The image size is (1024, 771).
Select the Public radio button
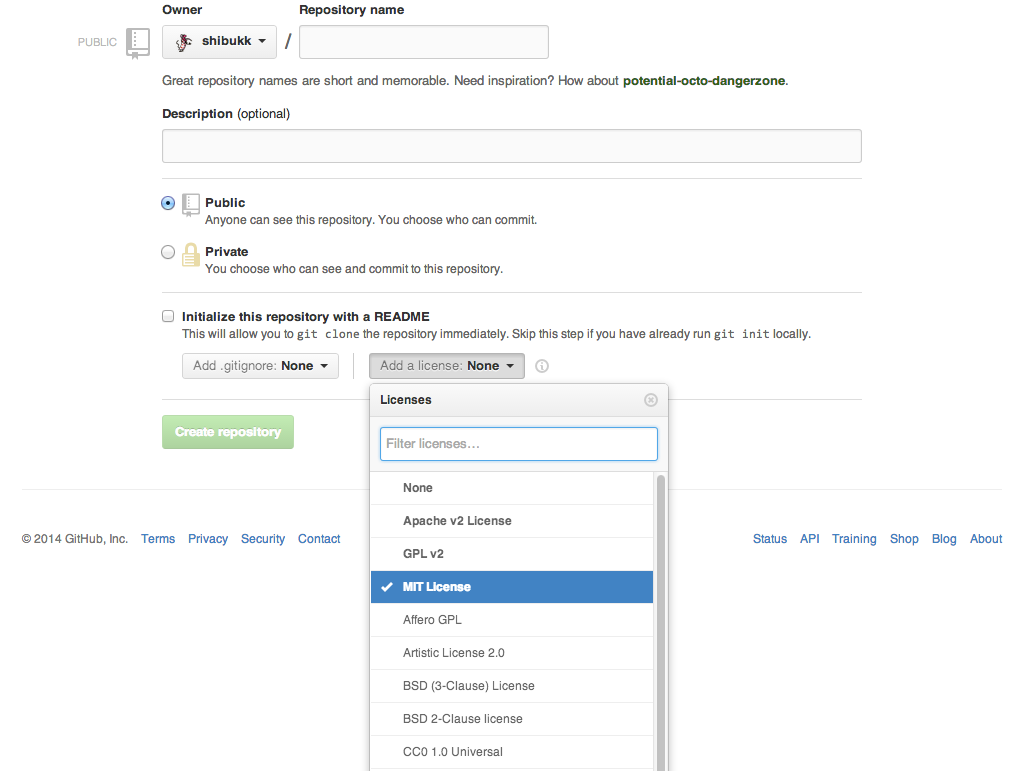[168, 203]
